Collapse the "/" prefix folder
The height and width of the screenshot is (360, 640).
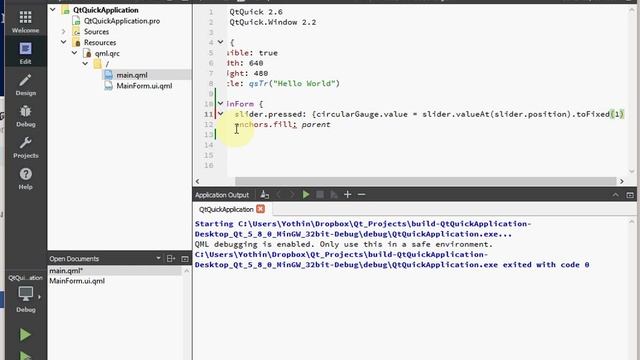pyautogui.click(x=85, y=64)
